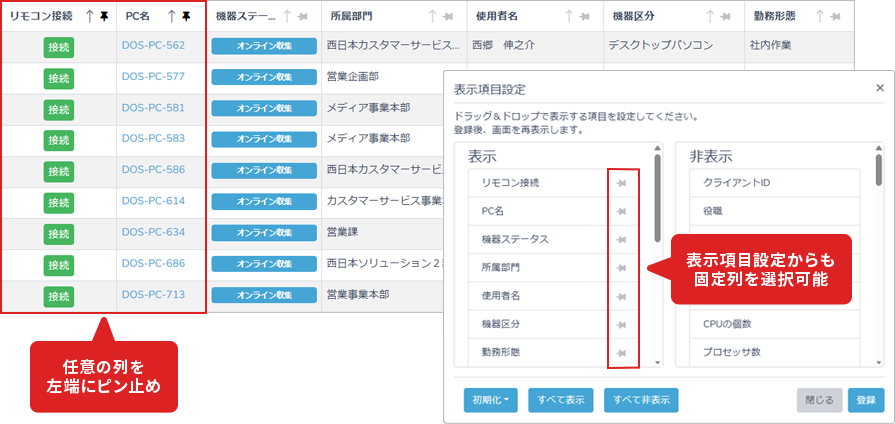Connect remotely to DOS-PC-577

(59, 78)
